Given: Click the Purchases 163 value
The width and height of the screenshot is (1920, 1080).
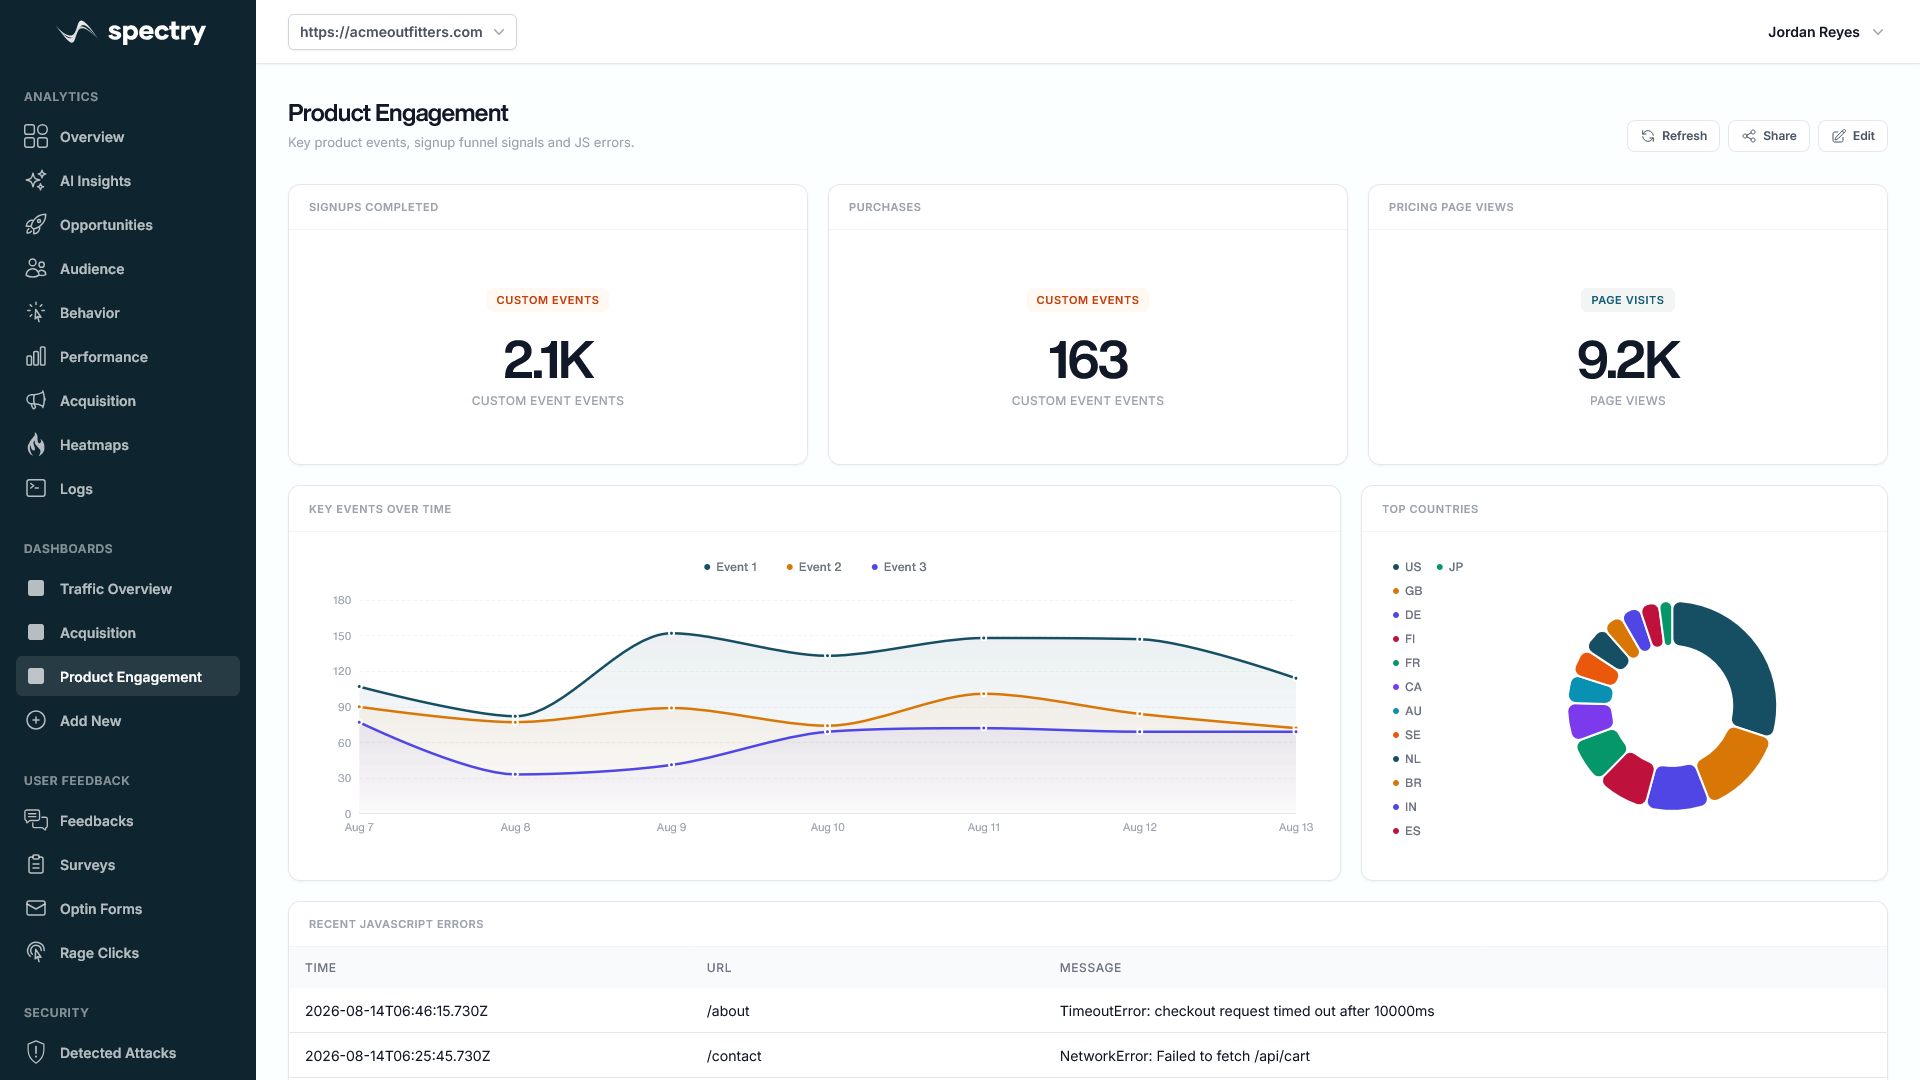Looking at the screenshot, I should tap(1088, 360).
